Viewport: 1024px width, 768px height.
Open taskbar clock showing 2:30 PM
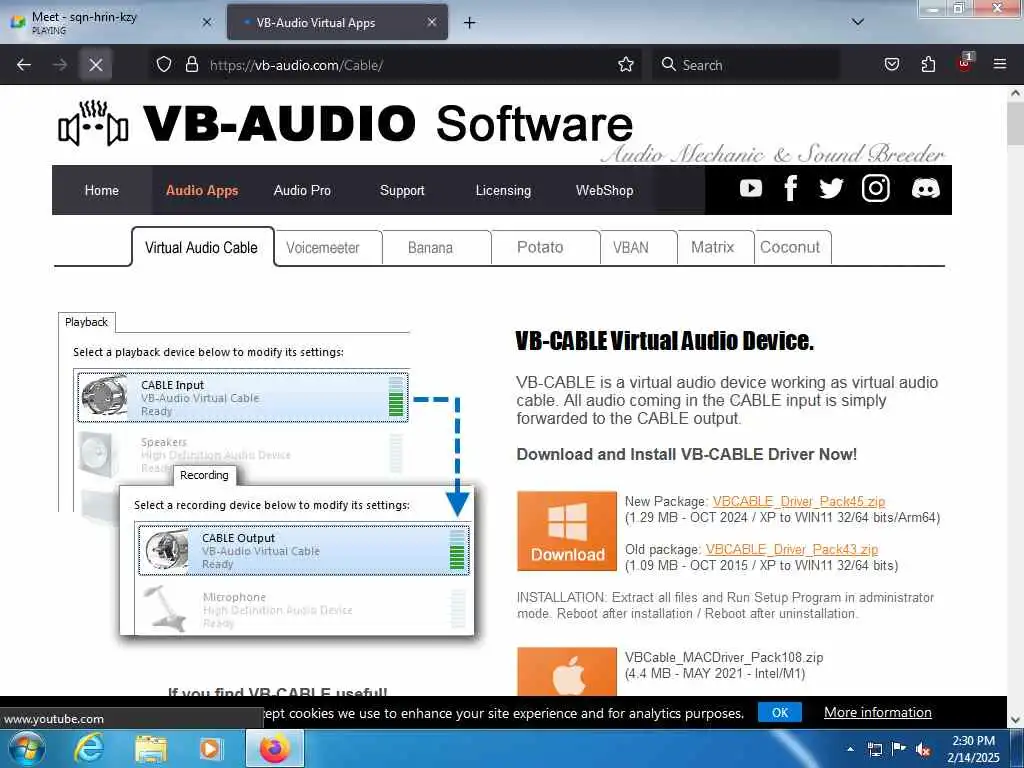pyautogui.click(x=973, y=749)
